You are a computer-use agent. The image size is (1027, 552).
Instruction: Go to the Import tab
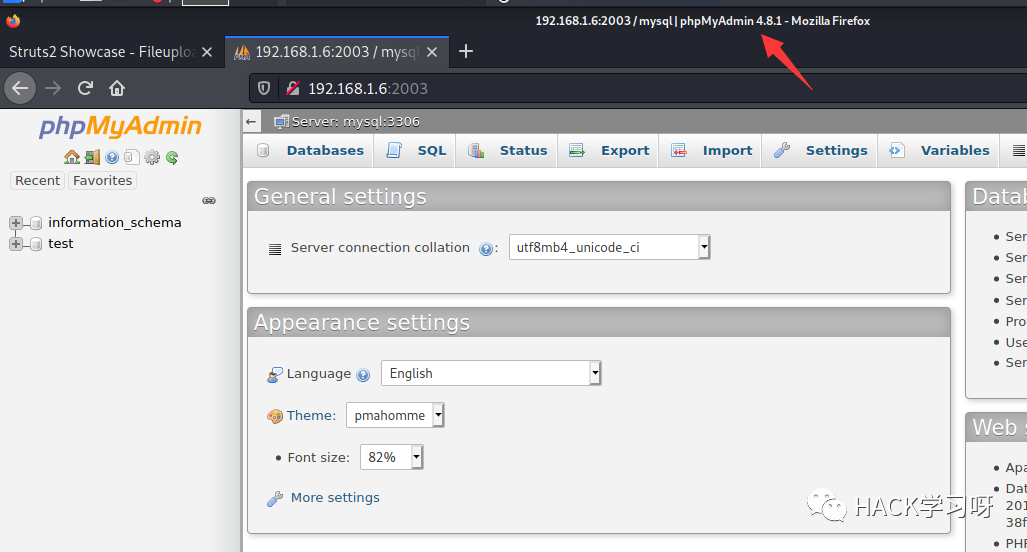click(711, 151)
